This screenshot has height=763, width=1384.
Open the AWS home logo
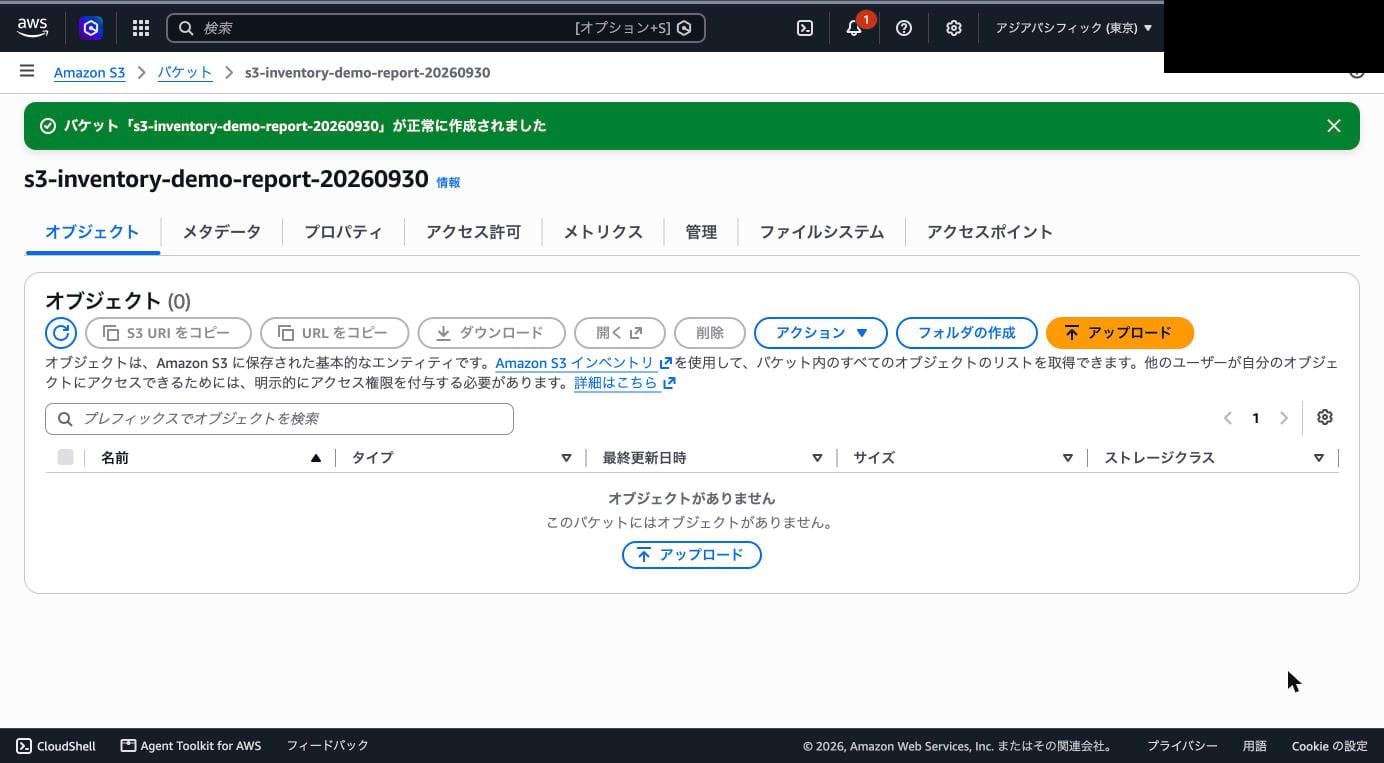[32, 28]
